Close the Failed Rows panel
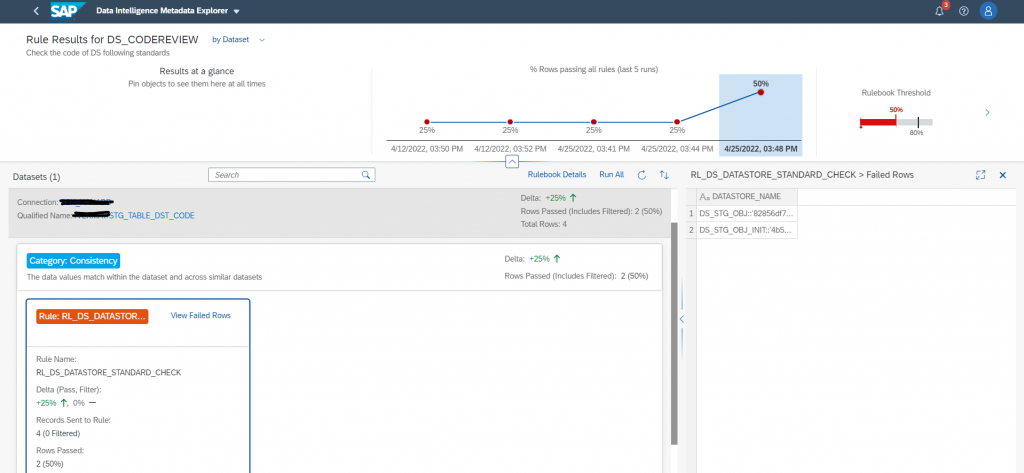Screen dimensions: 1024x473 click(x=1003, y=175)
